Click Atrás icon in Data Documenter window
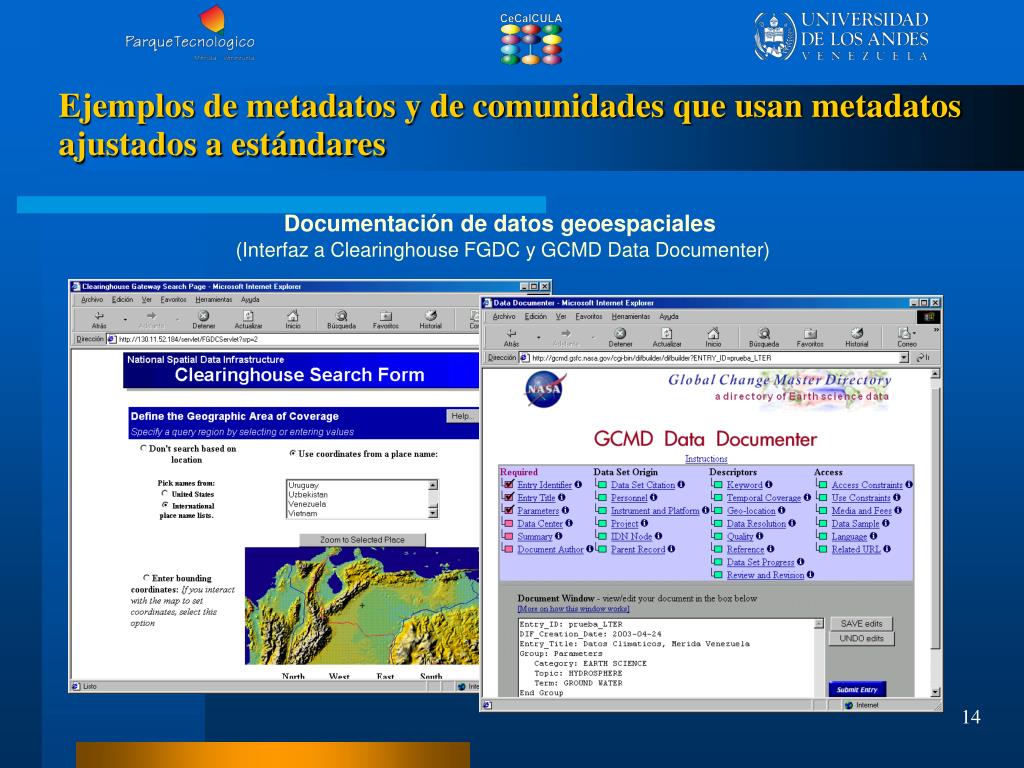 [511, 333]
